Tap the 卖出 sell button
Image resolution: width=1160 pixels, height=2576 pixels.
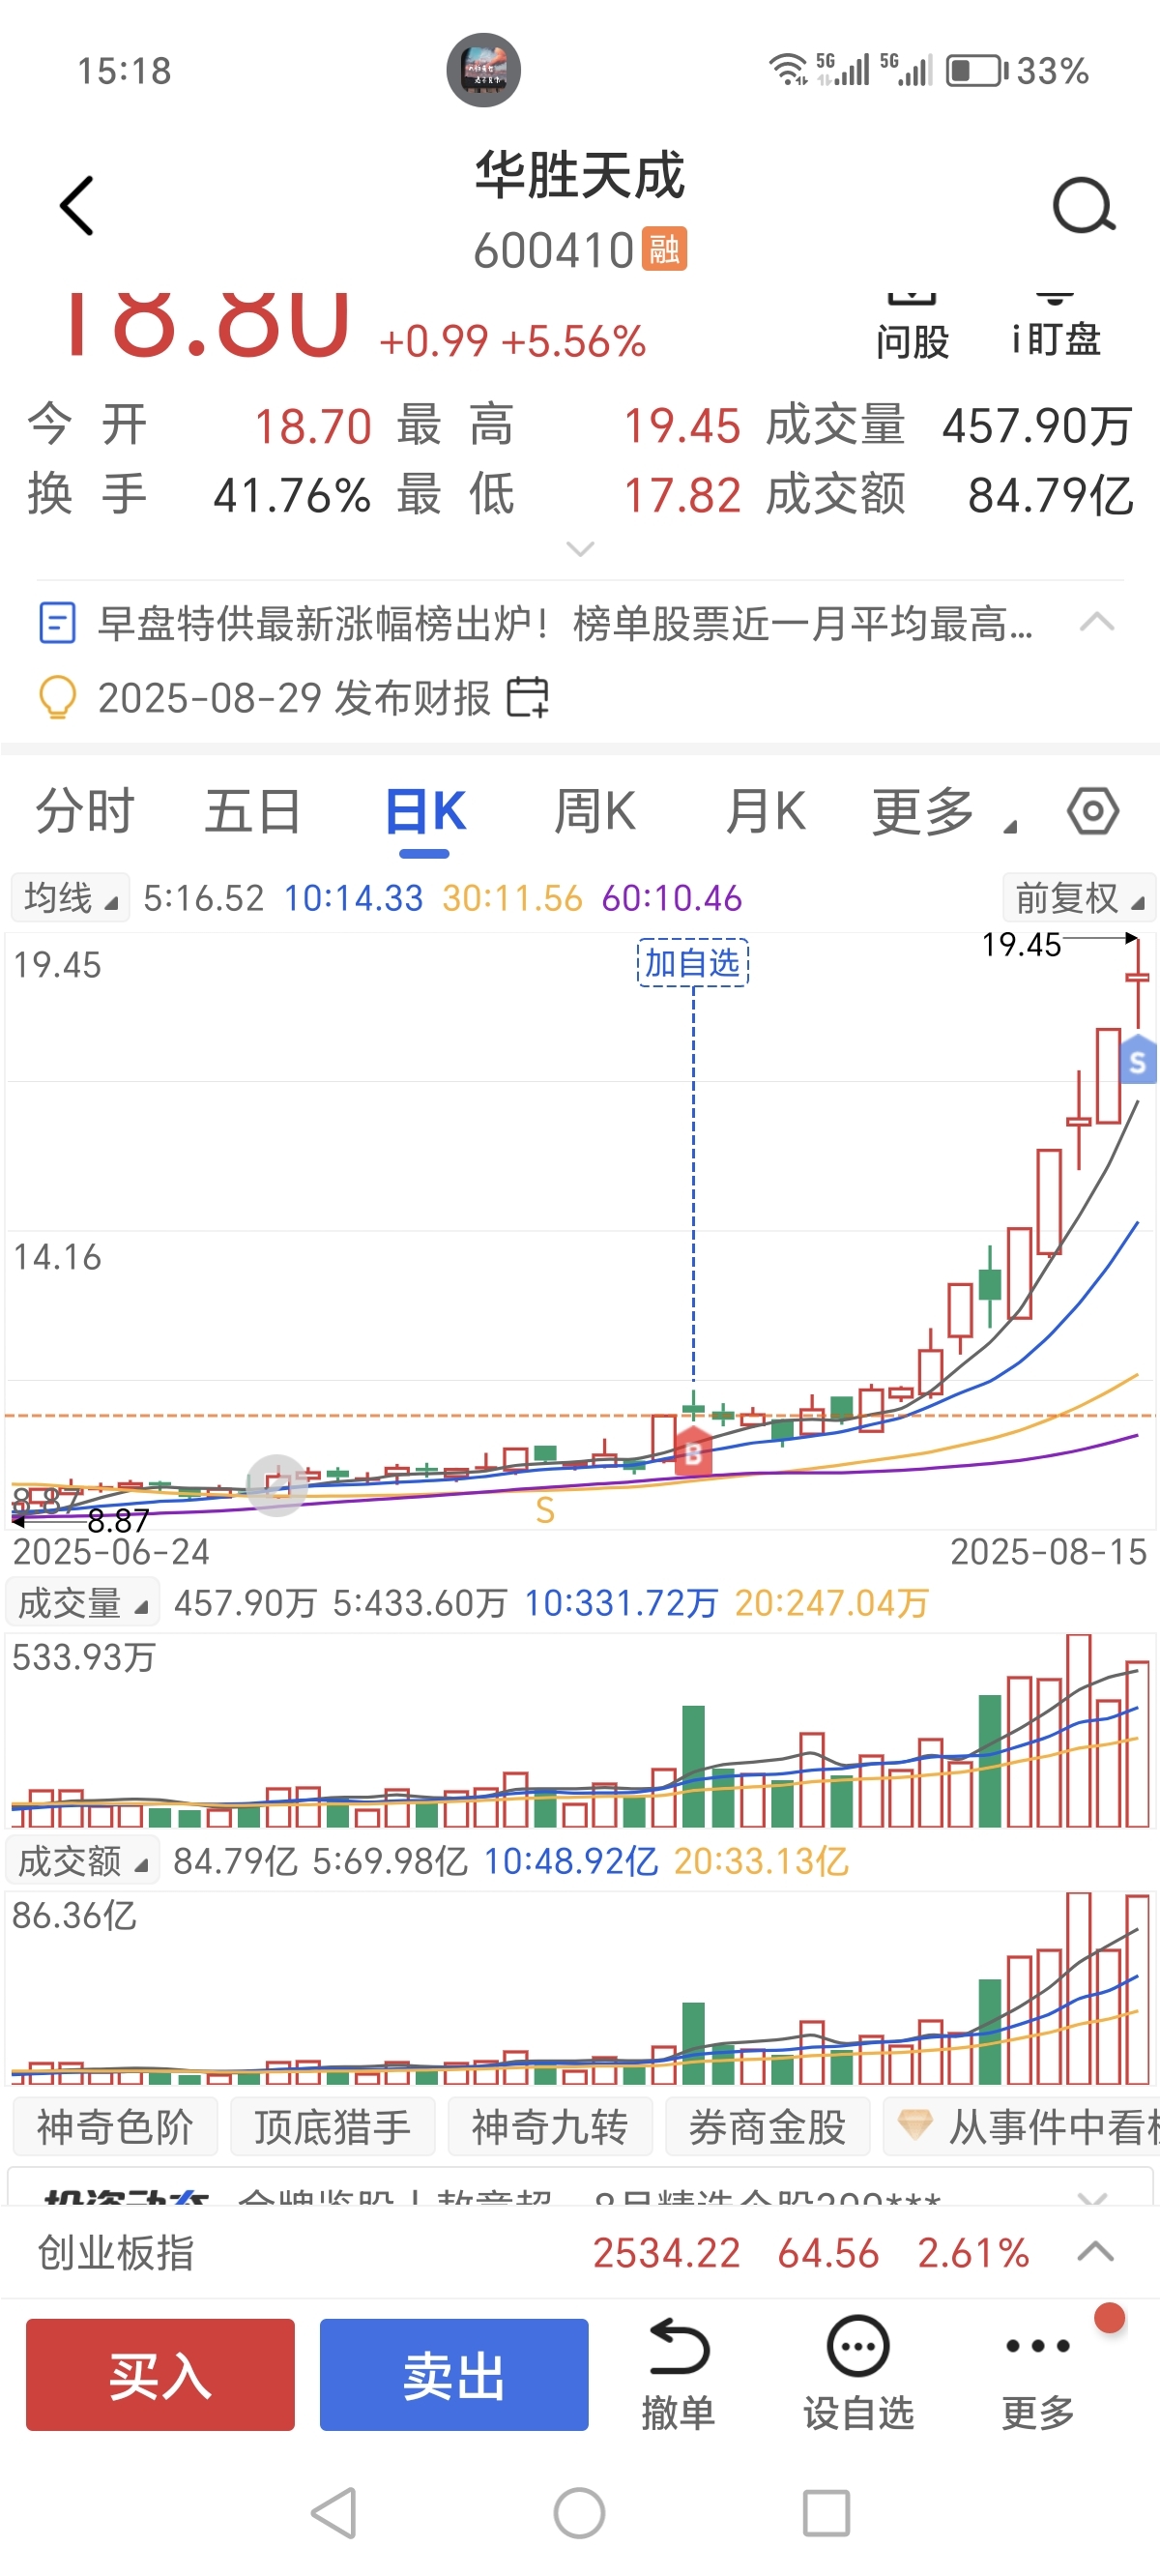(x=454, y=2374)
